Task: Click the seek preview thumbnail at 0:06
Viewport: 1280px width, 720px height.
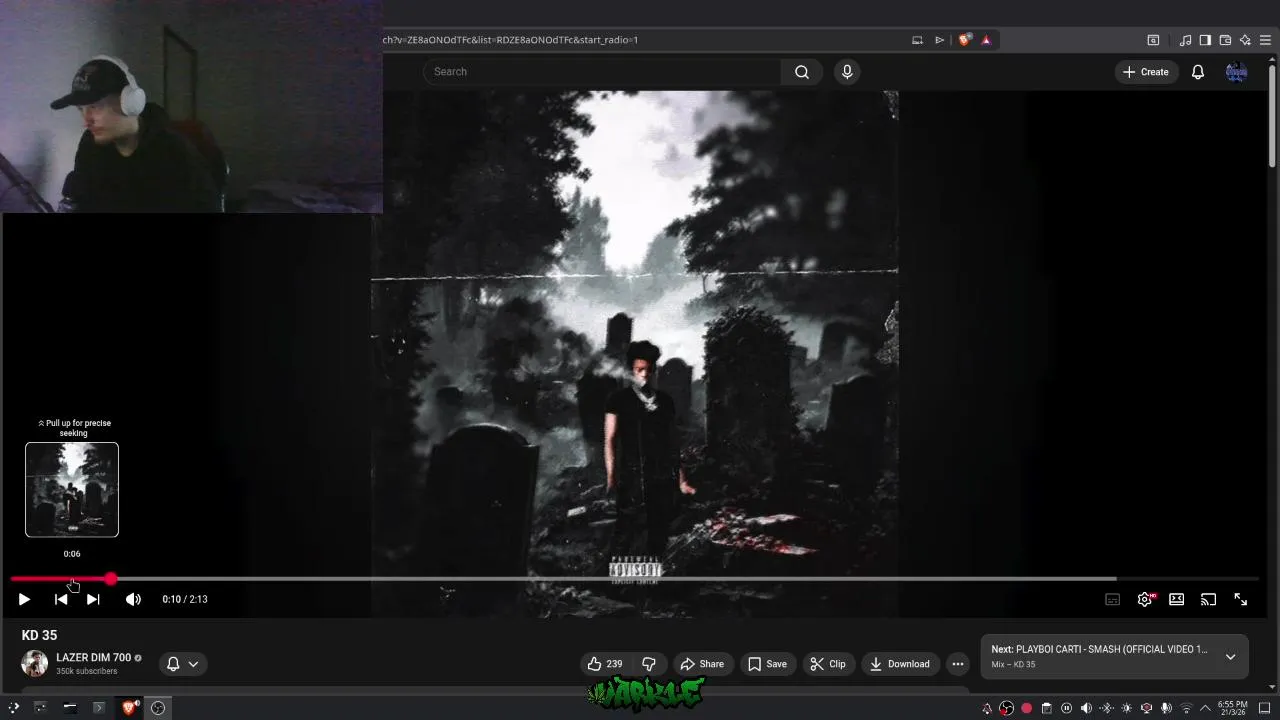Action: point(72,490)
